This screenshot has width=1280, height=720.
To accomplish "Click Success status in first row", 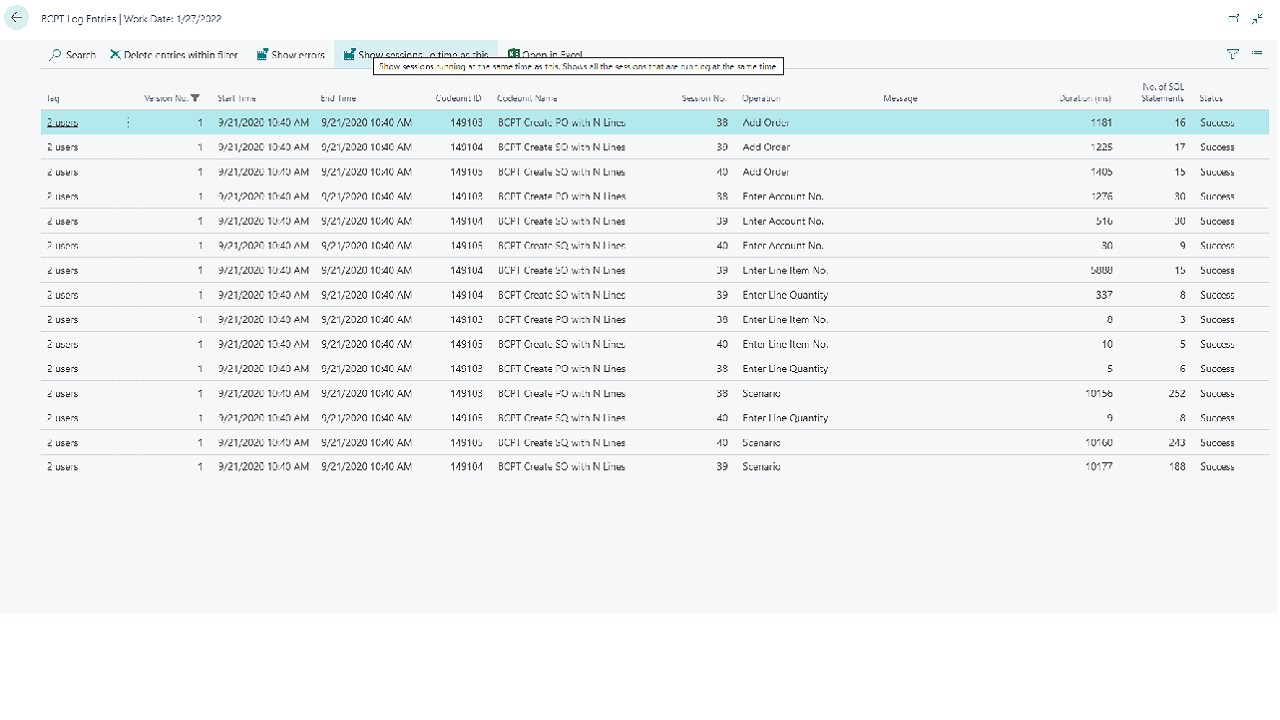I will pyautogui.click(x=1217, y=122).
